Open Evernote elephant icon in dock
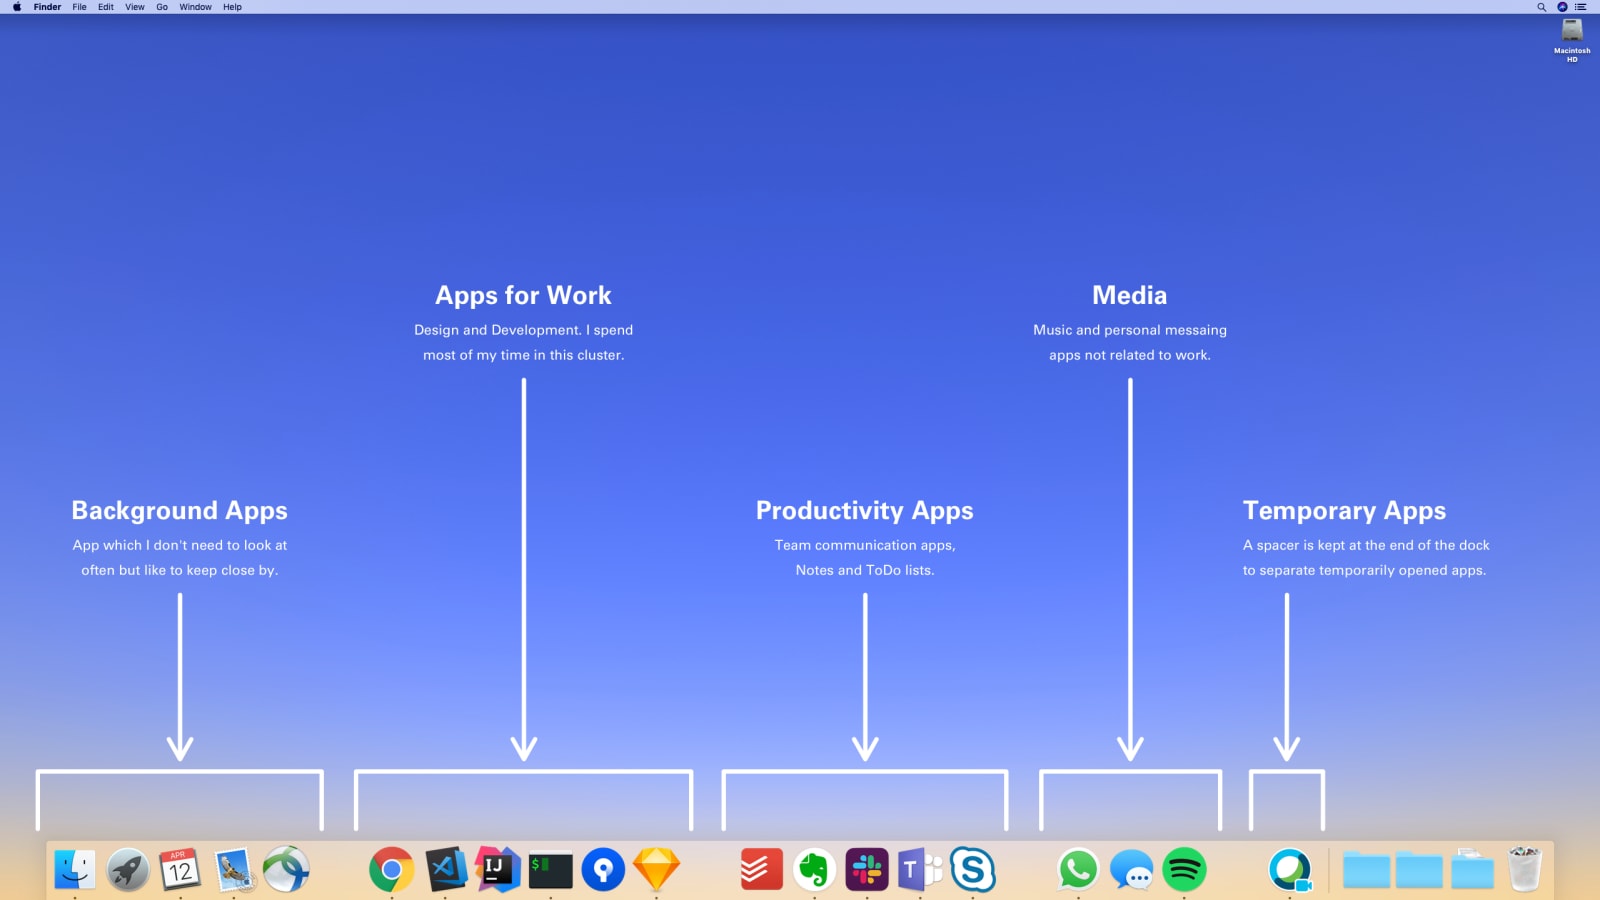Image resolution: width=1600 pixels, height=900 pixels. pyautogui.click(x=814, y=870)
